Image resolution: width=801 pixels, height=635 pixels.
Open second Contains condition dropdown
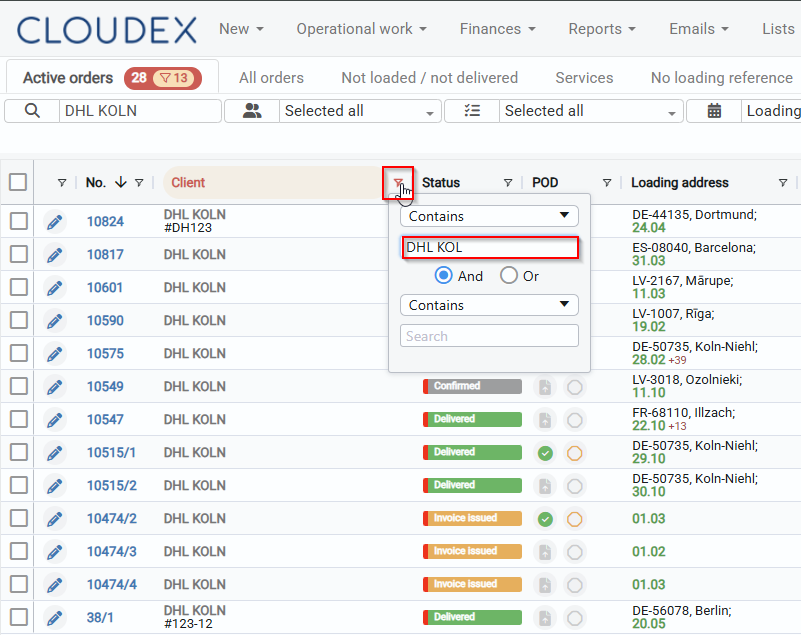[489, 305]
